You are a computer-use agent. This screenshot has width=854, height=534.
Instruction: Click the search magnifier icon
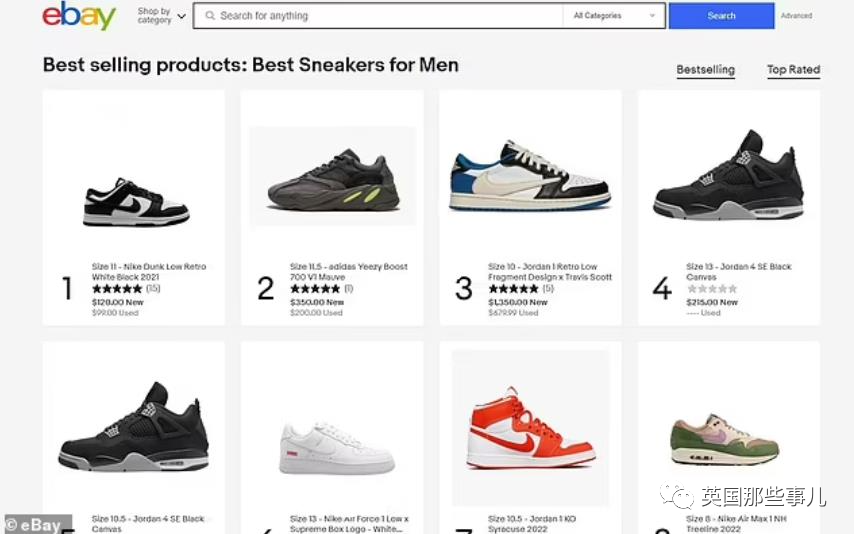click(210, 16)
